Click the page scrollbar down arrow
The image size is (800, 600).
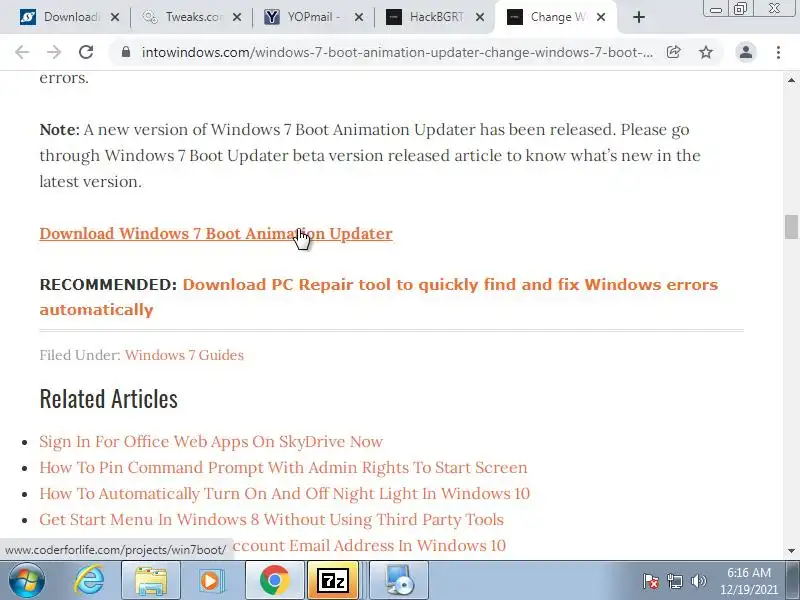click(791, 551)
